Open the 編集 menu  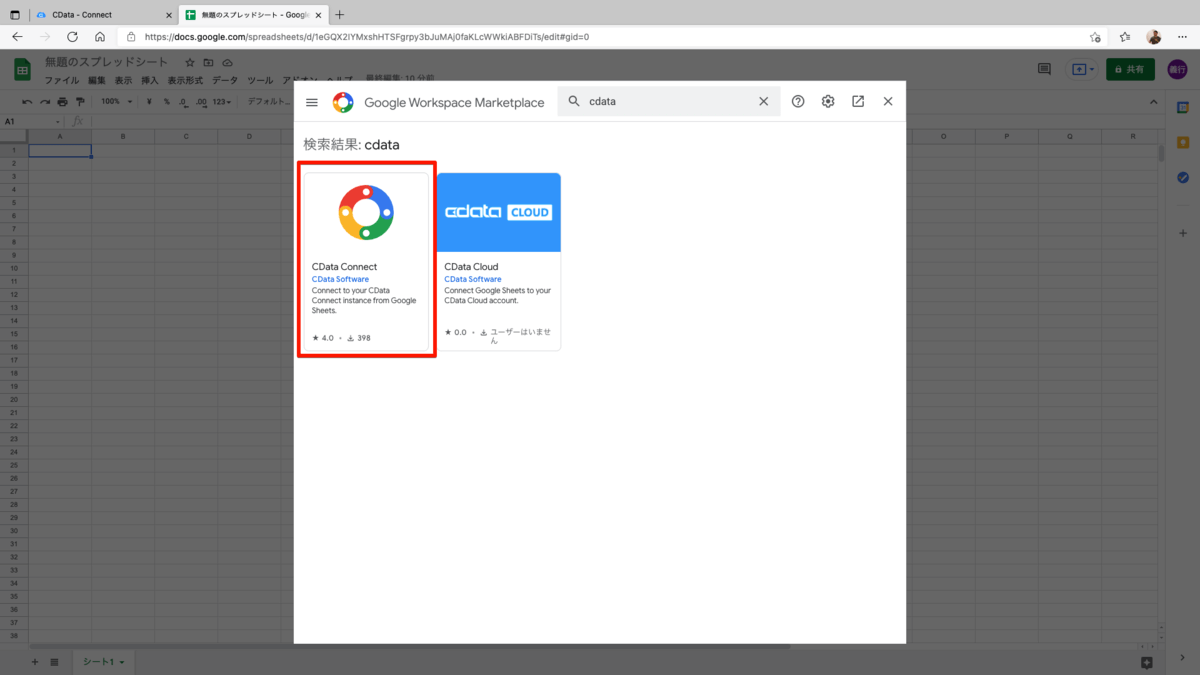click(x=97, y=80)
